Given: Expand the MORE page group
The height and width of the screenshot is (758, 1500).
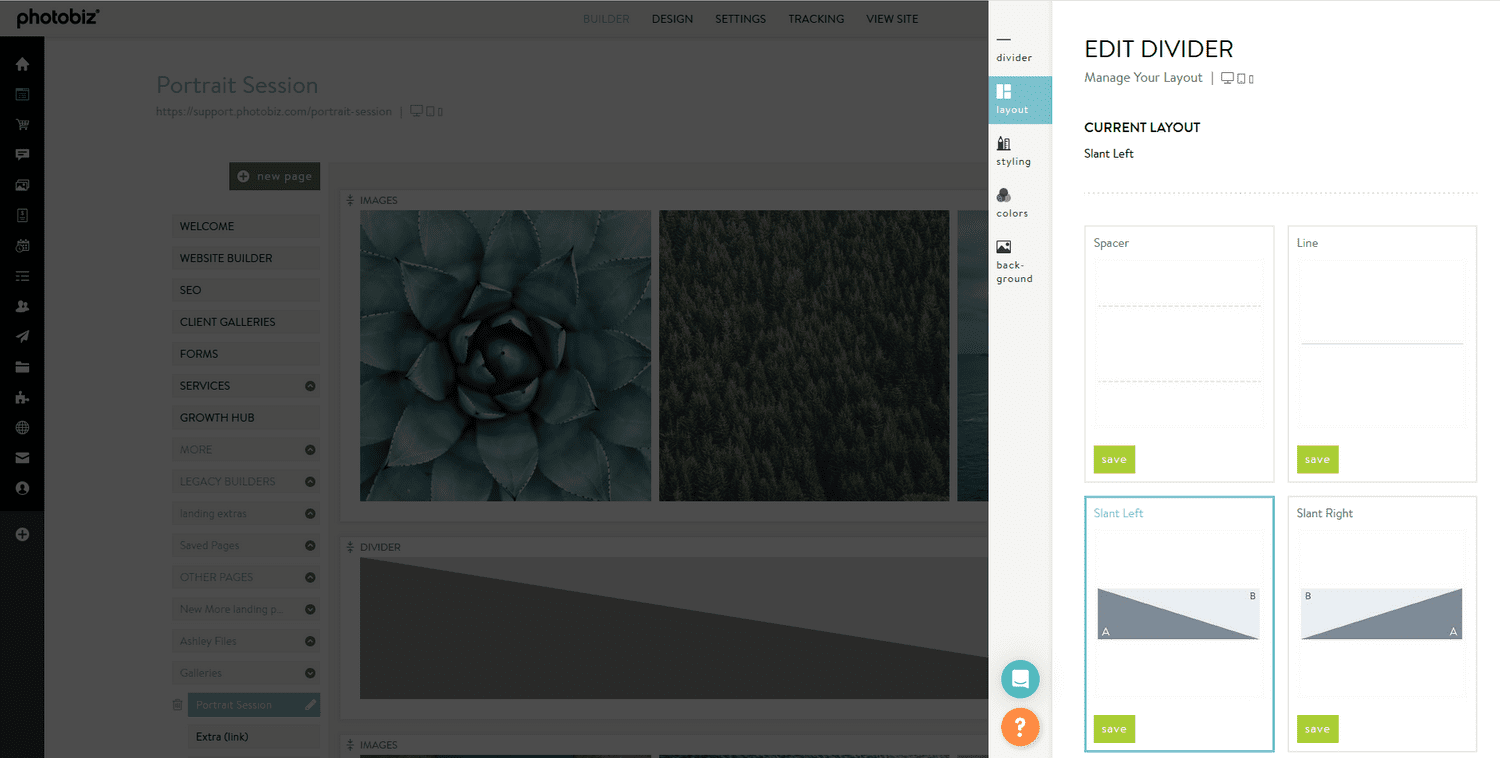Looking at the screenshot, I should [308, 449].
